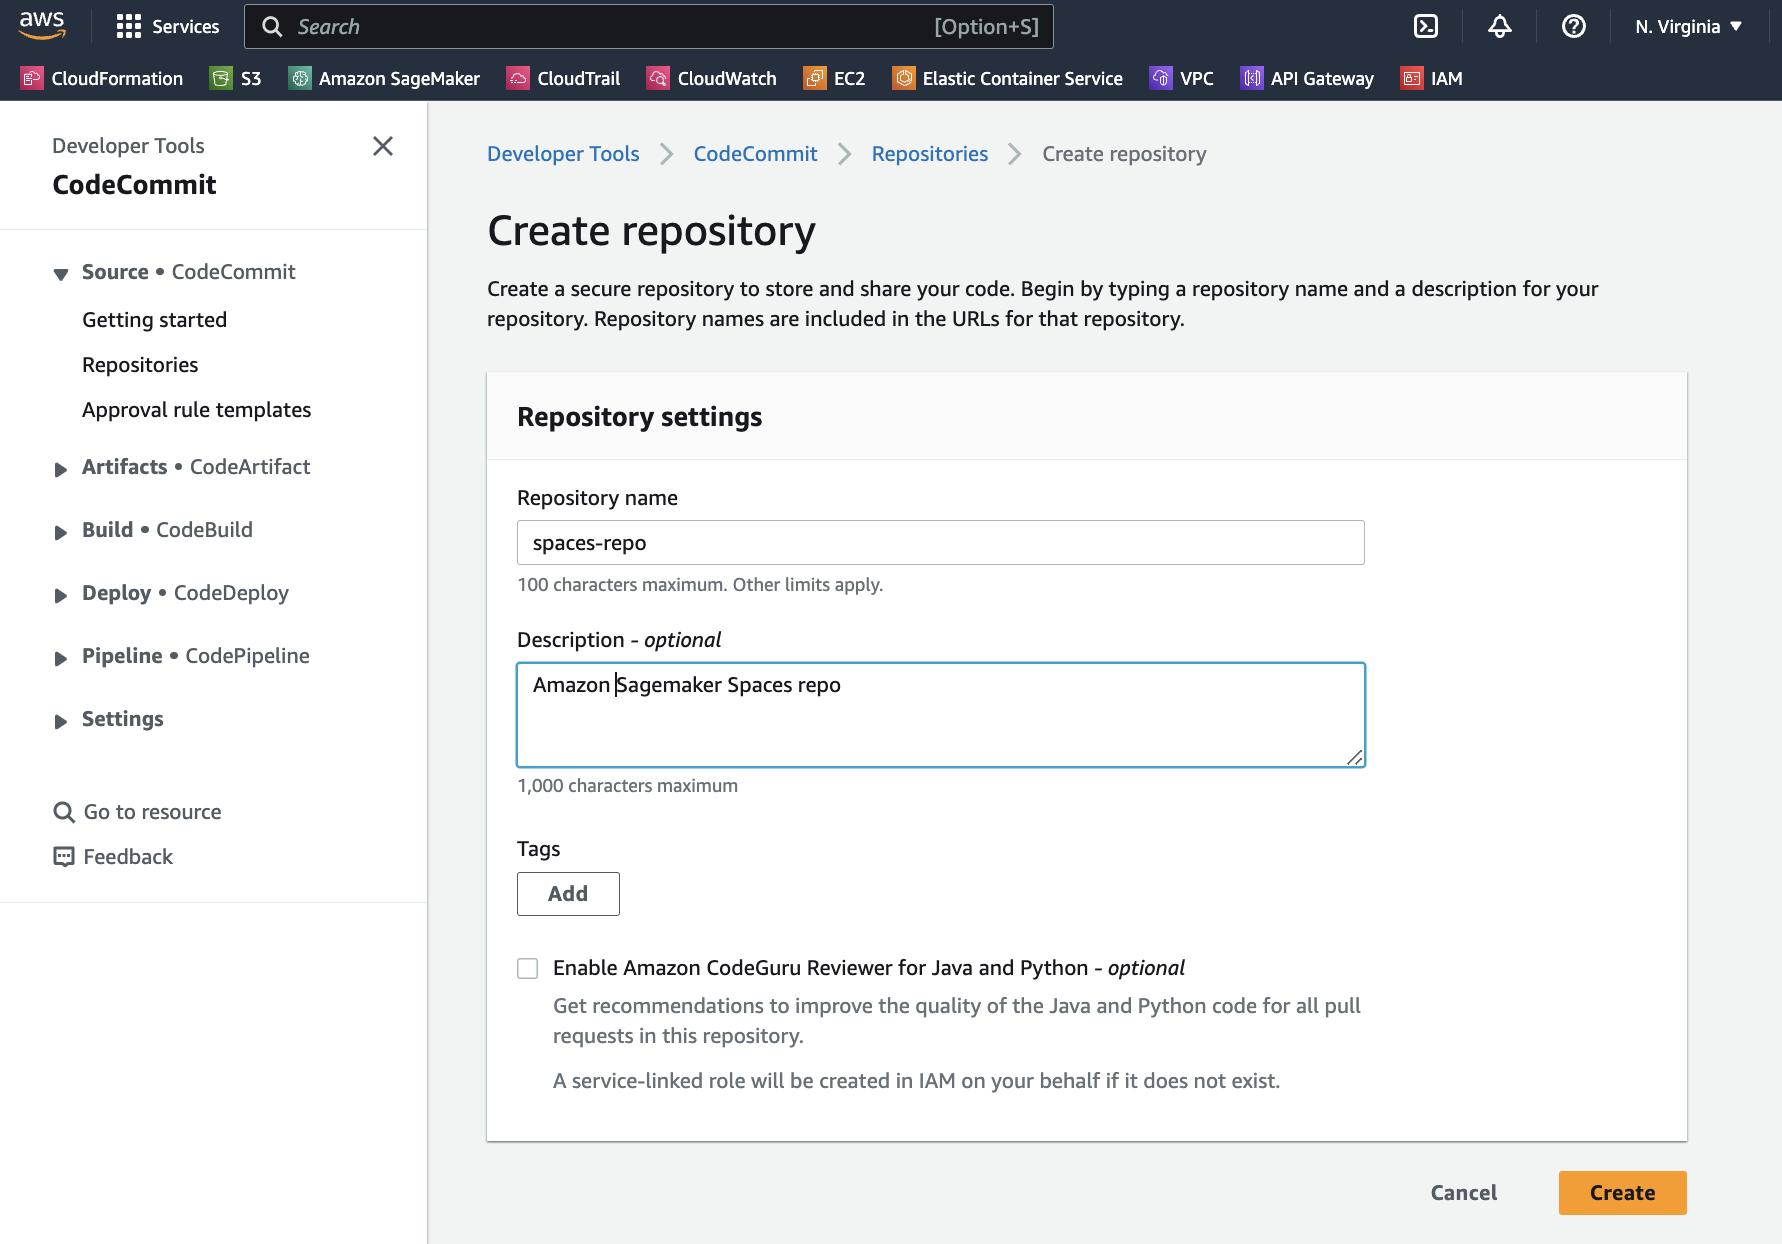Click the CloudTrail favorite icon
The image size is (1782, 1244).
518,78
